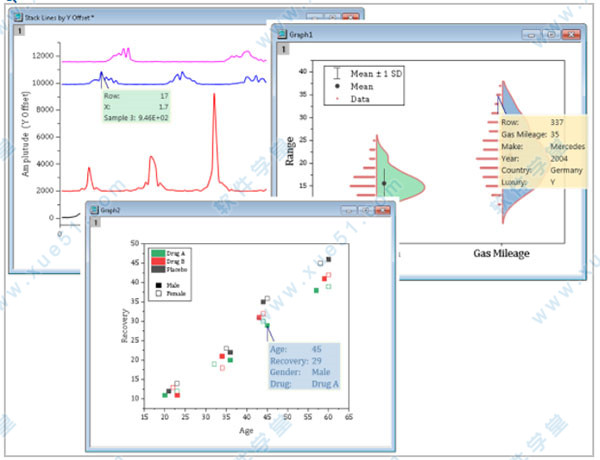Screen dimensions: 600x460
Task: Click the Placebo gray legend swatch
Action: coord(158,269)
